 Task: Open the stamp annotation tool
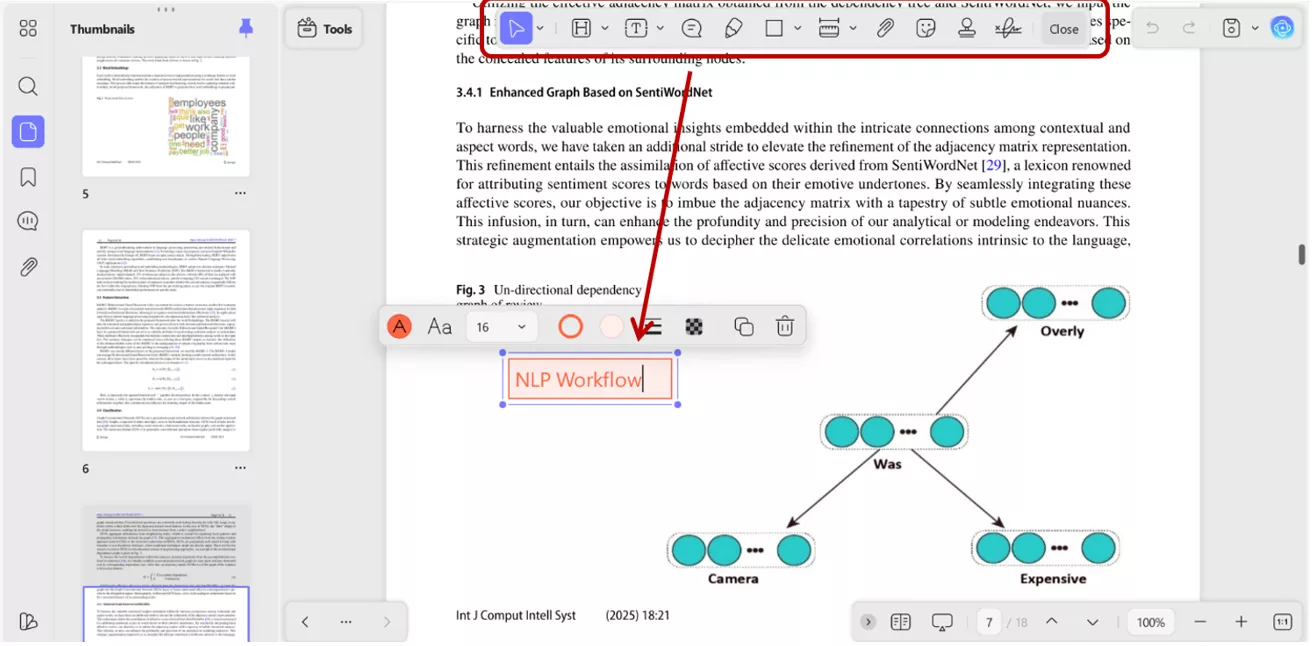[x=966, y=28]
